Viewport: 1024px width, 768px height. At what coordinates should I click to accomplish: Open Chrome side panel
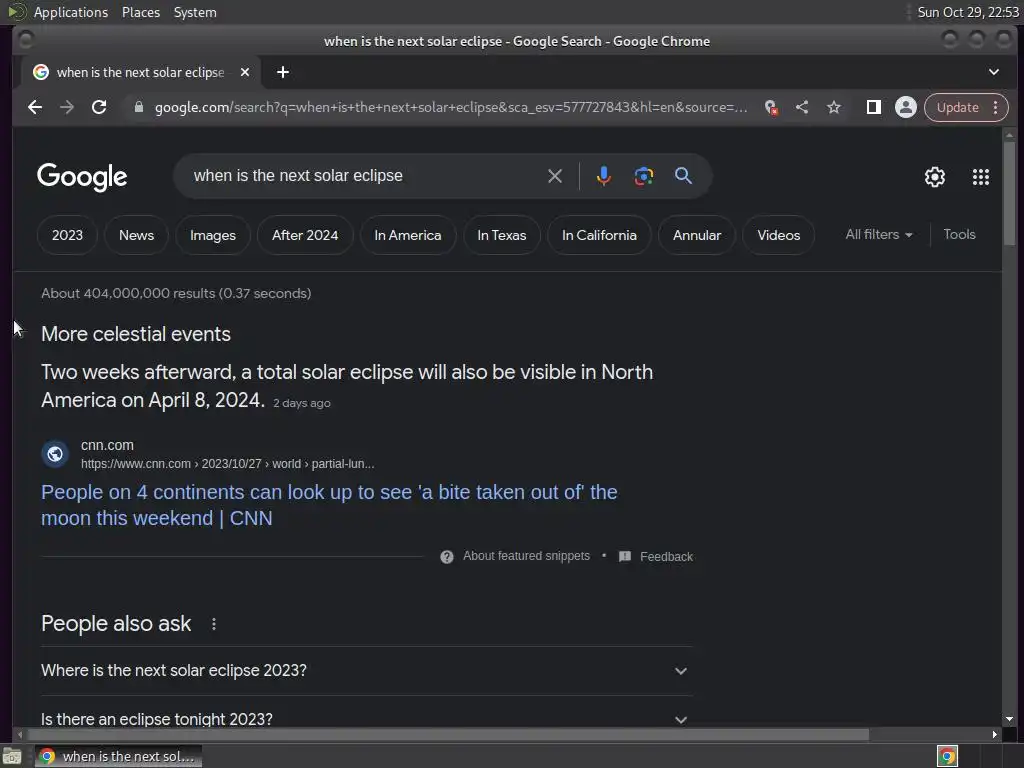click(x=874, y=107)
